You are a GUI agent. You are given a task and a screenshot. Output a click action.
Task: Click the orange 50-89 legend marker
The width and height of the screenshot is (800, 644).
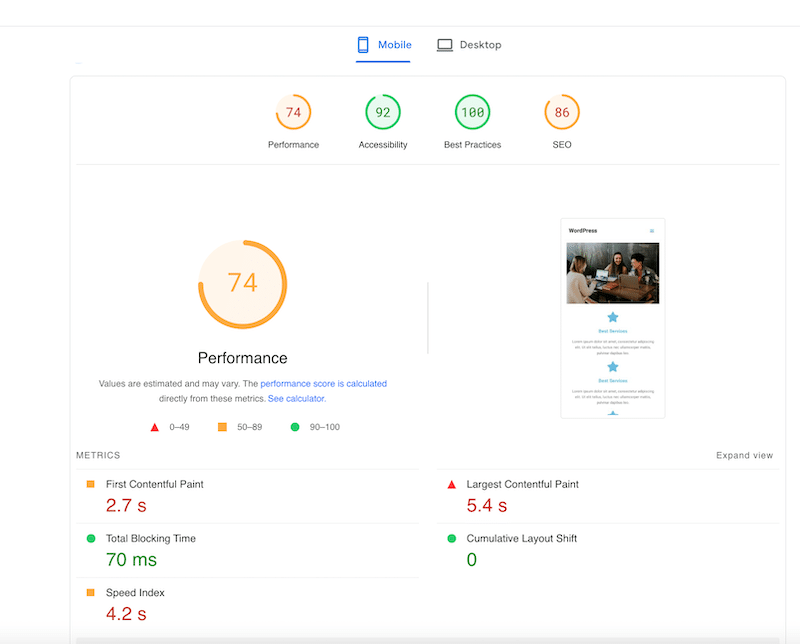click(222, 426)
